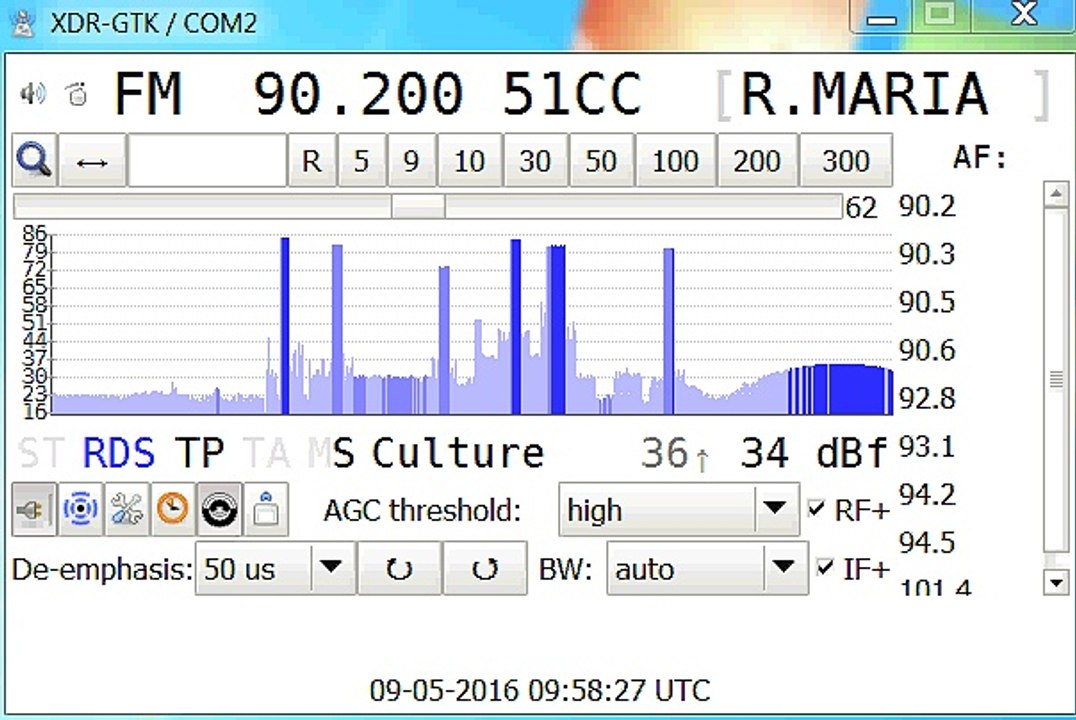This screenshot has height=720, width=1076.
Task: Click the 90.200 frequency display
Action: [358, 94]
